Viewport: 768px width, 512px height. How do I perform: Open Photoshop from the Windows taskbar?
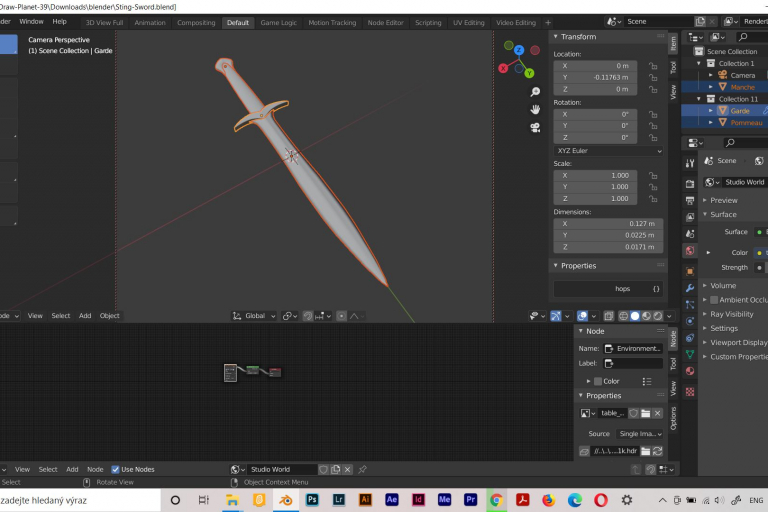pyautogui.click(x=313, y=499)
